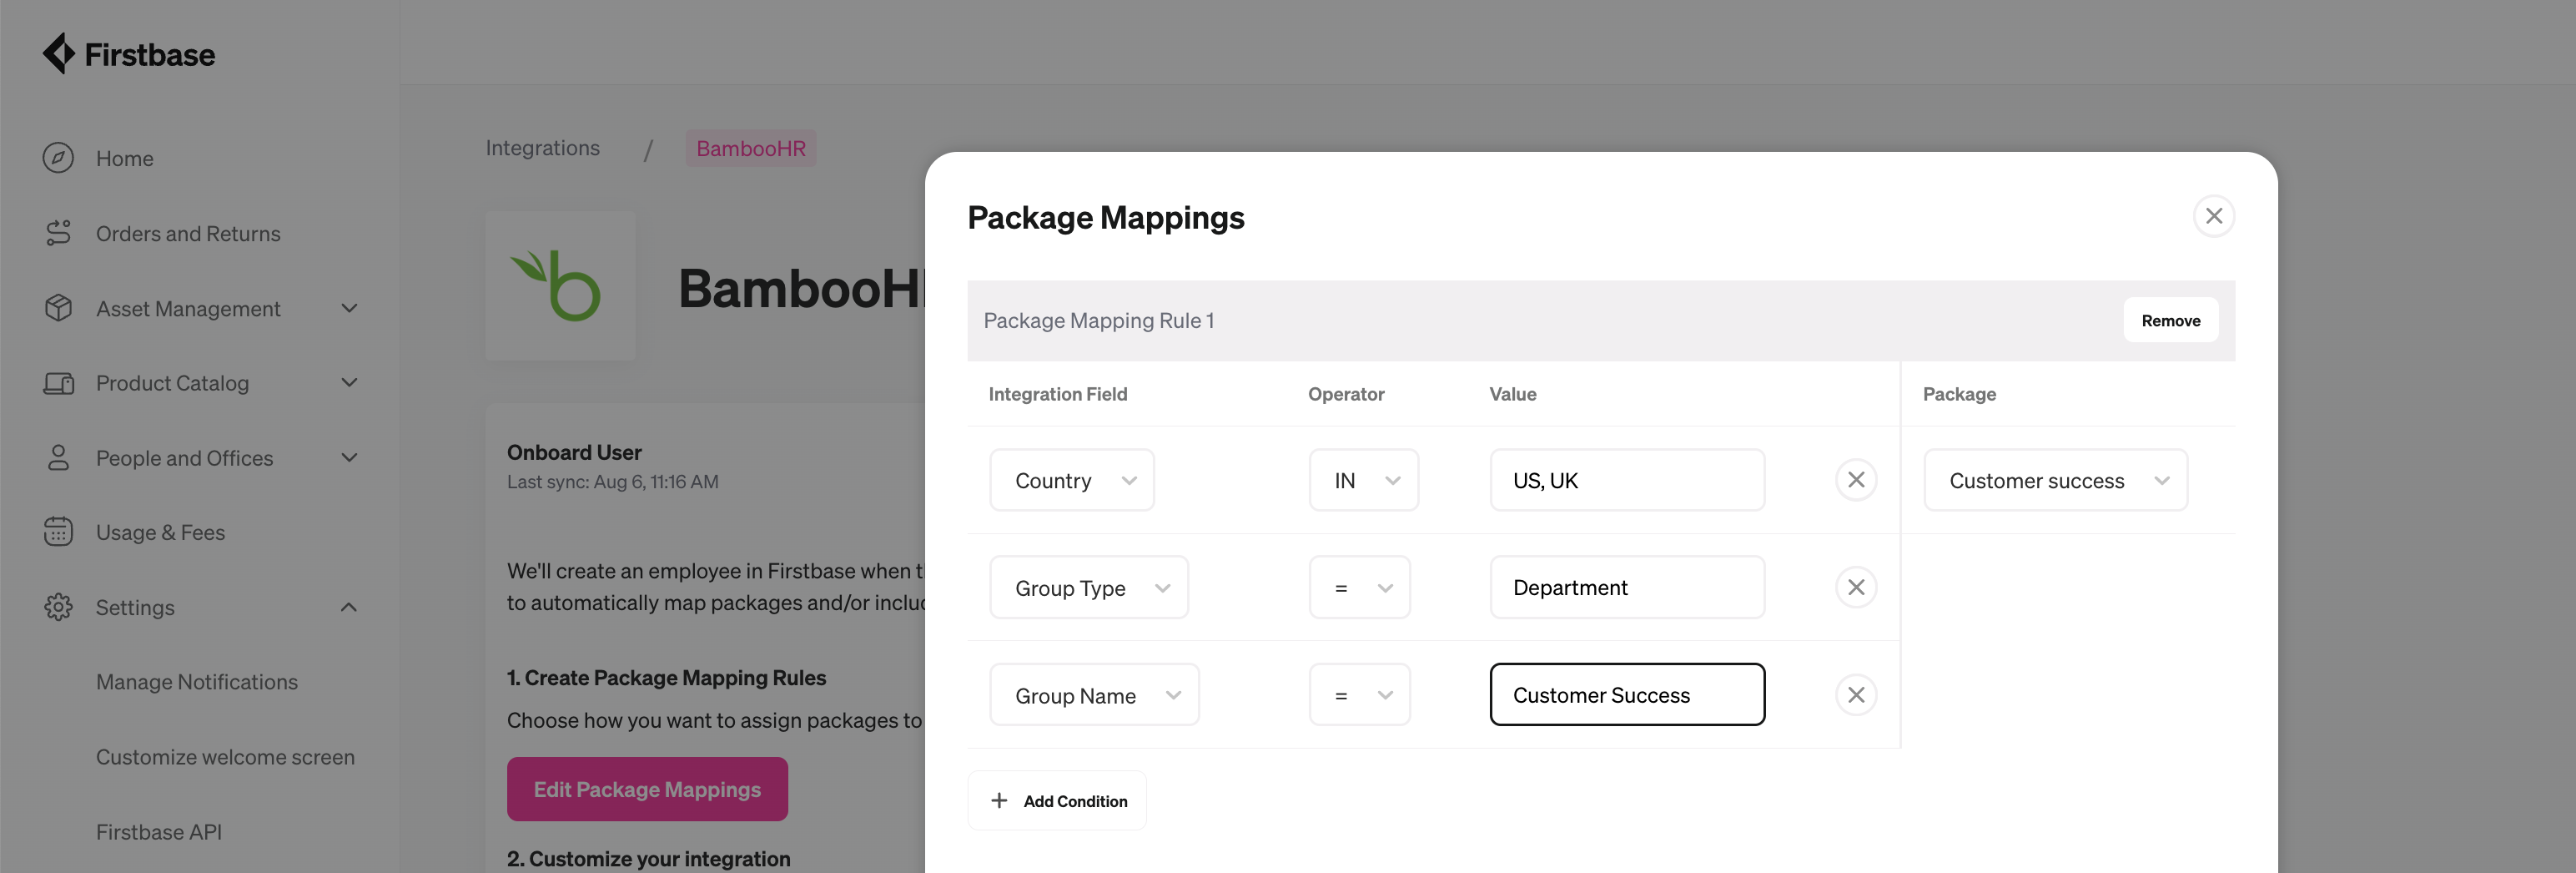
Task: Click the Asset Management cube icon
Action: [58, 308]
